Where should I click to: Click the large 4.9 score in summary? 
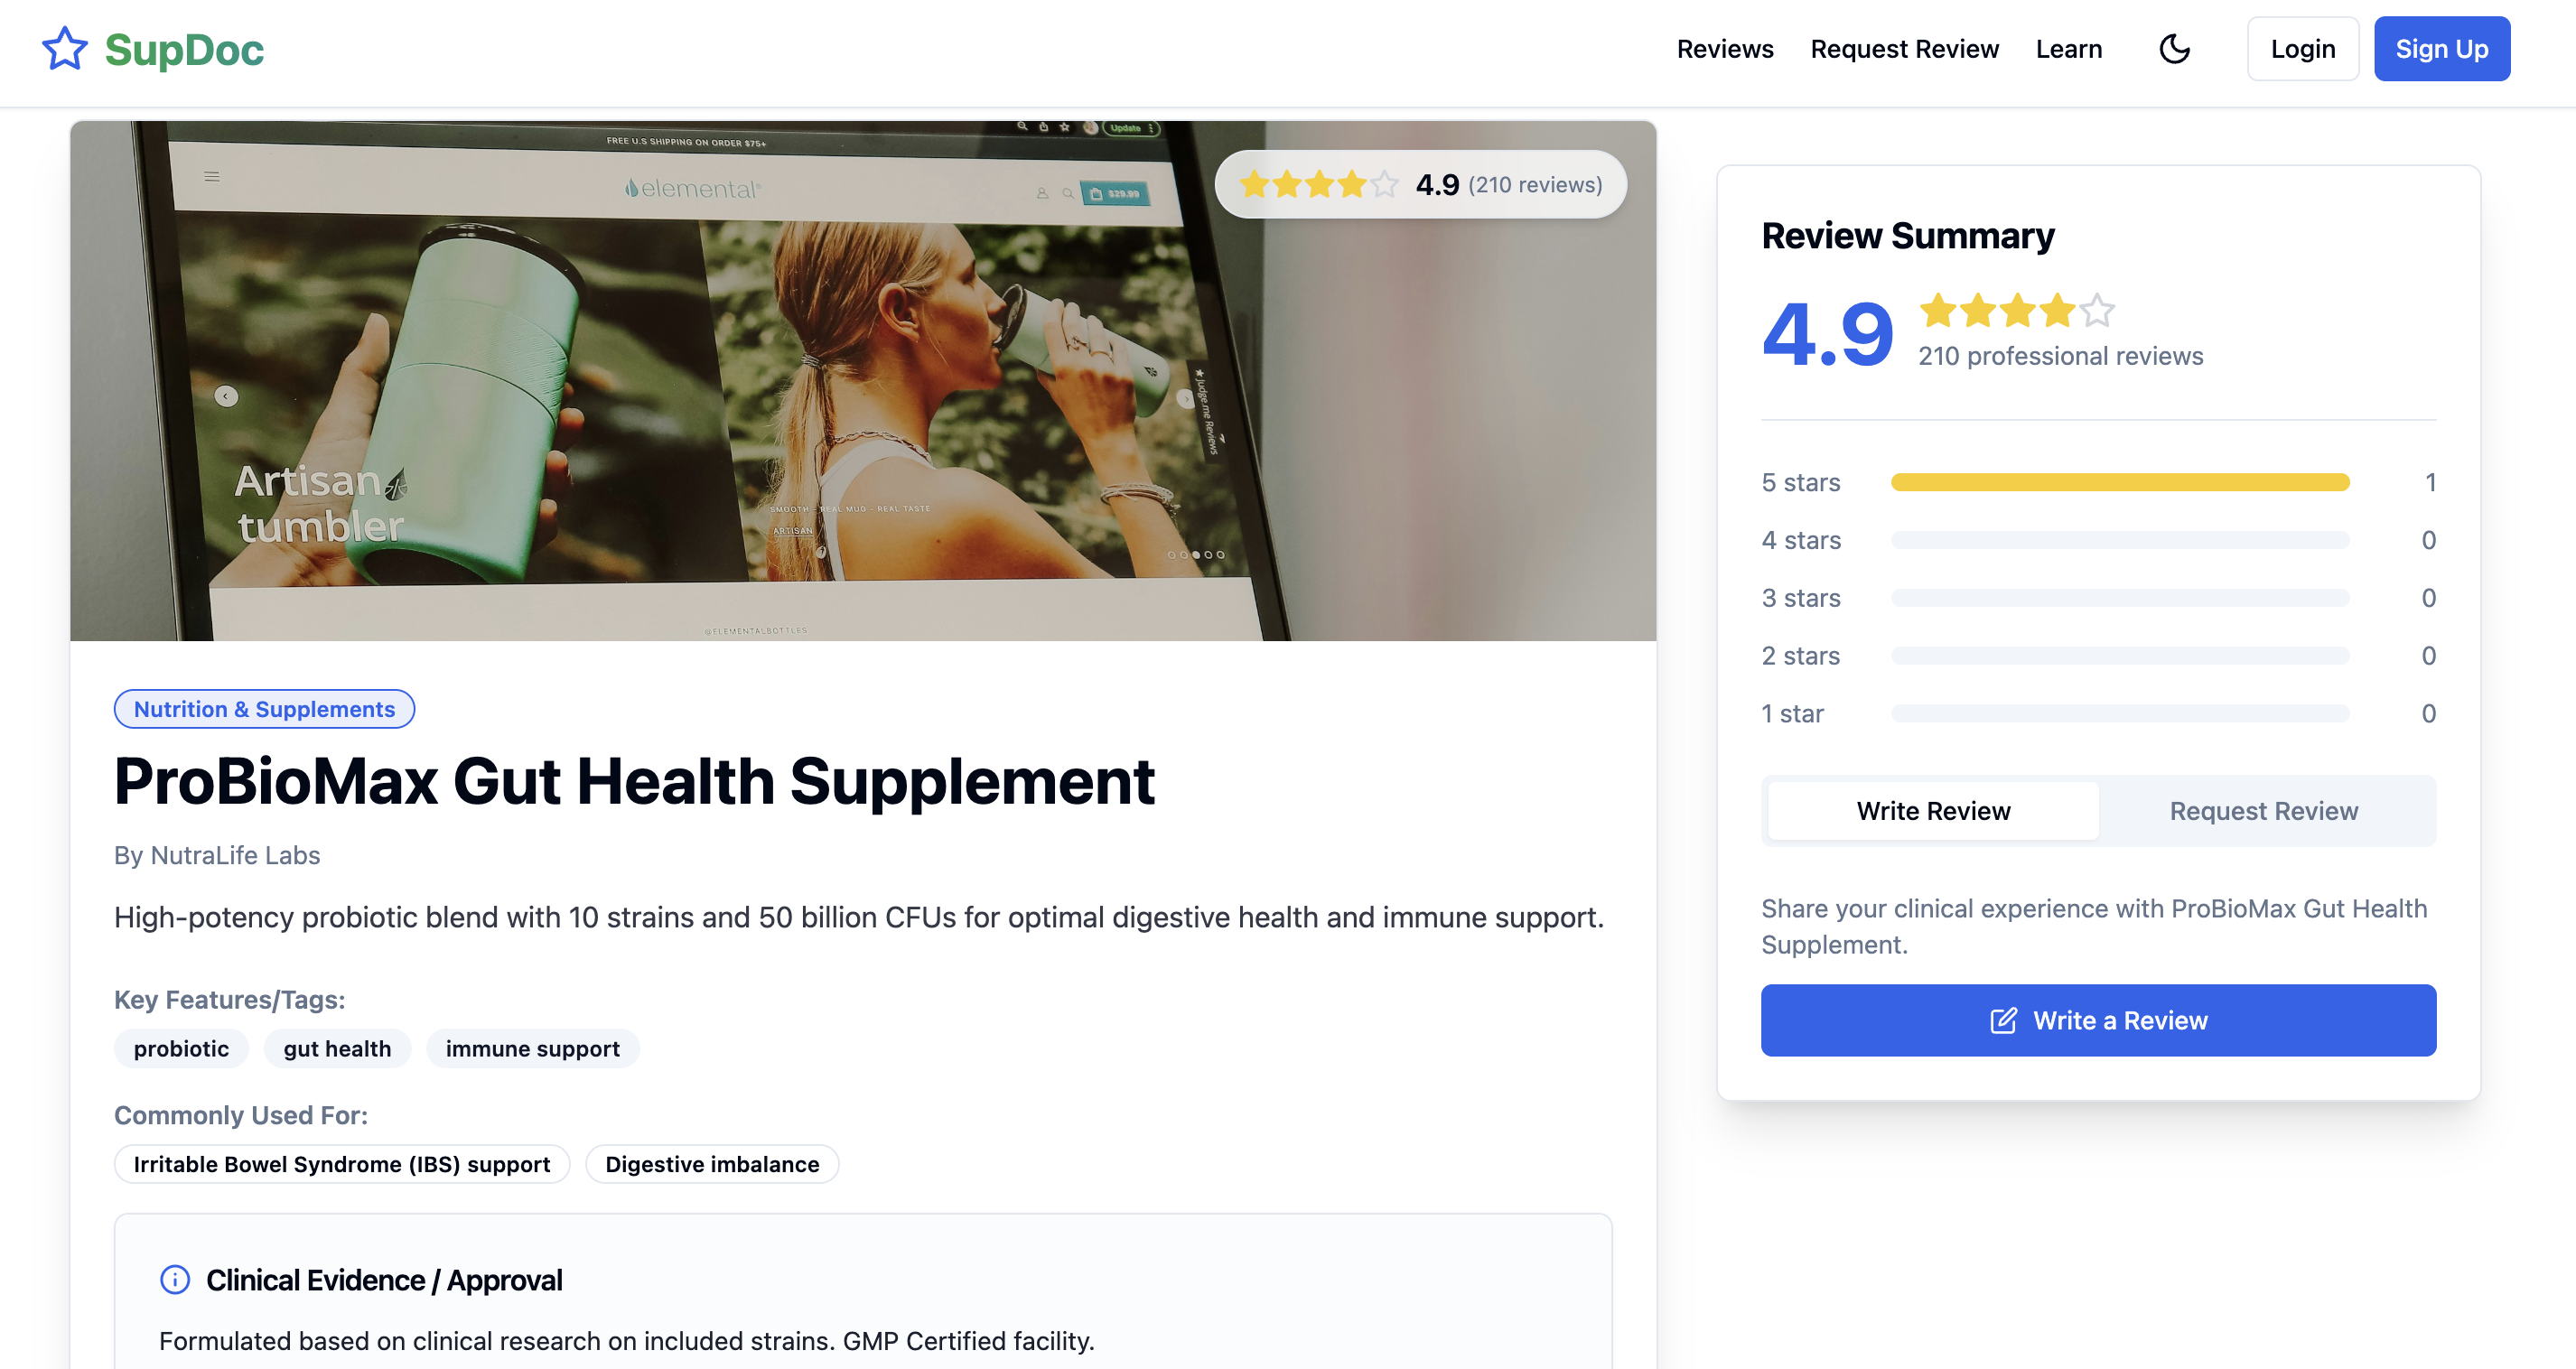(x=1827, y=334)
